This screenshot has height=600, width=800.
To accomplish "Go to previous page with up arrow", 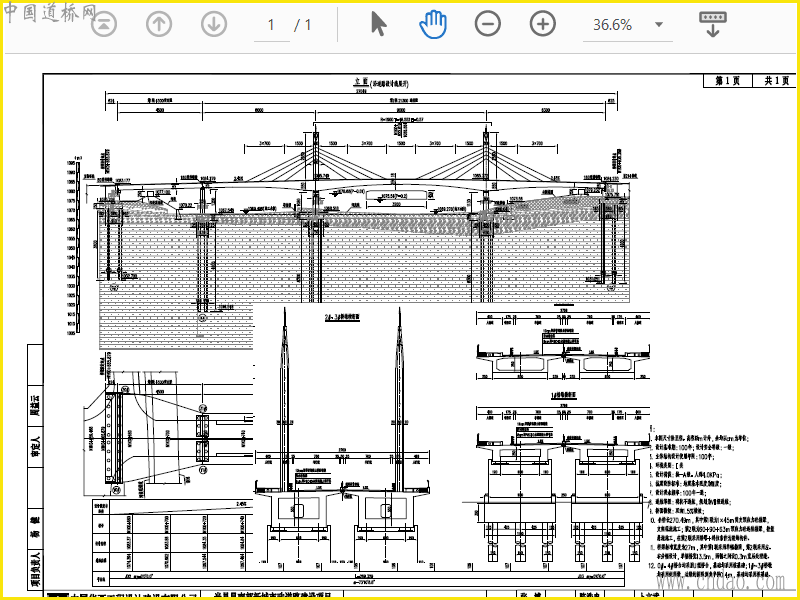I will tap(159, 24).
